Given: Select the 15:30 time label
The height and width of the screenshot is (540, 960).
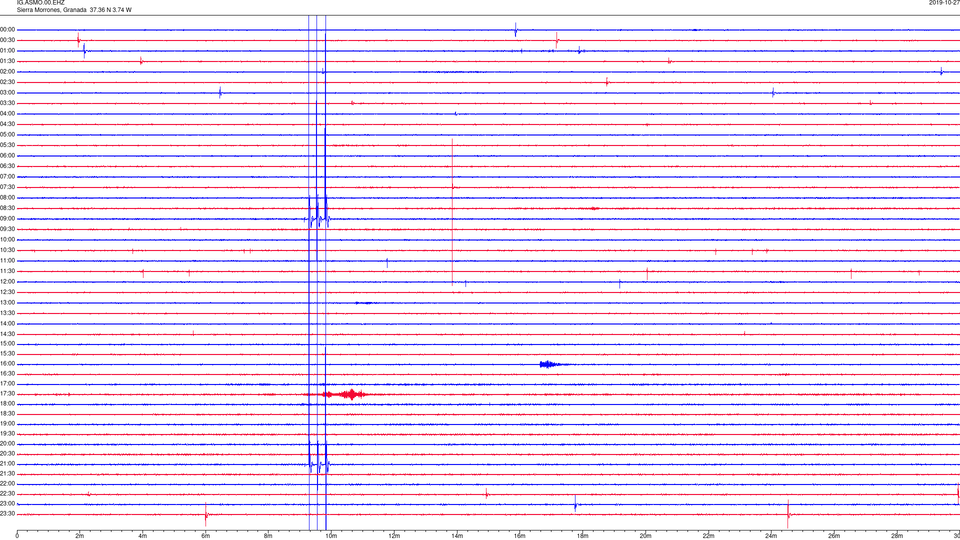Looking at the screenshot, I should point(7,353).
